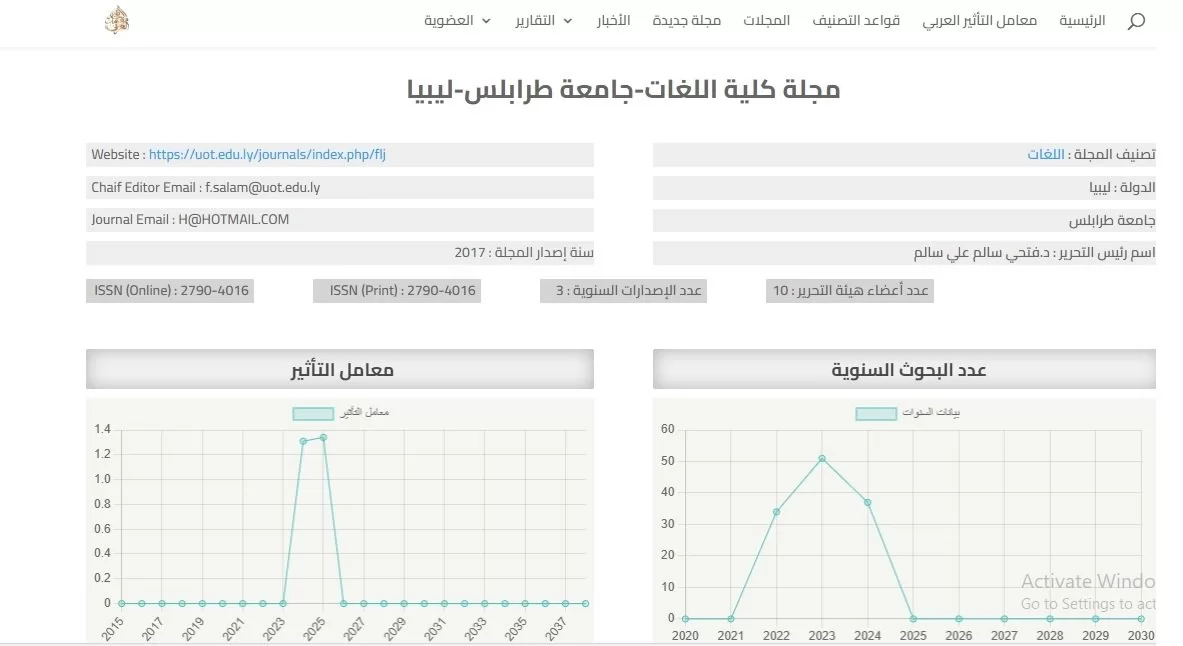Toggle معامل التأثير legend swatch
1183x646 pixels.
point(313,413)
